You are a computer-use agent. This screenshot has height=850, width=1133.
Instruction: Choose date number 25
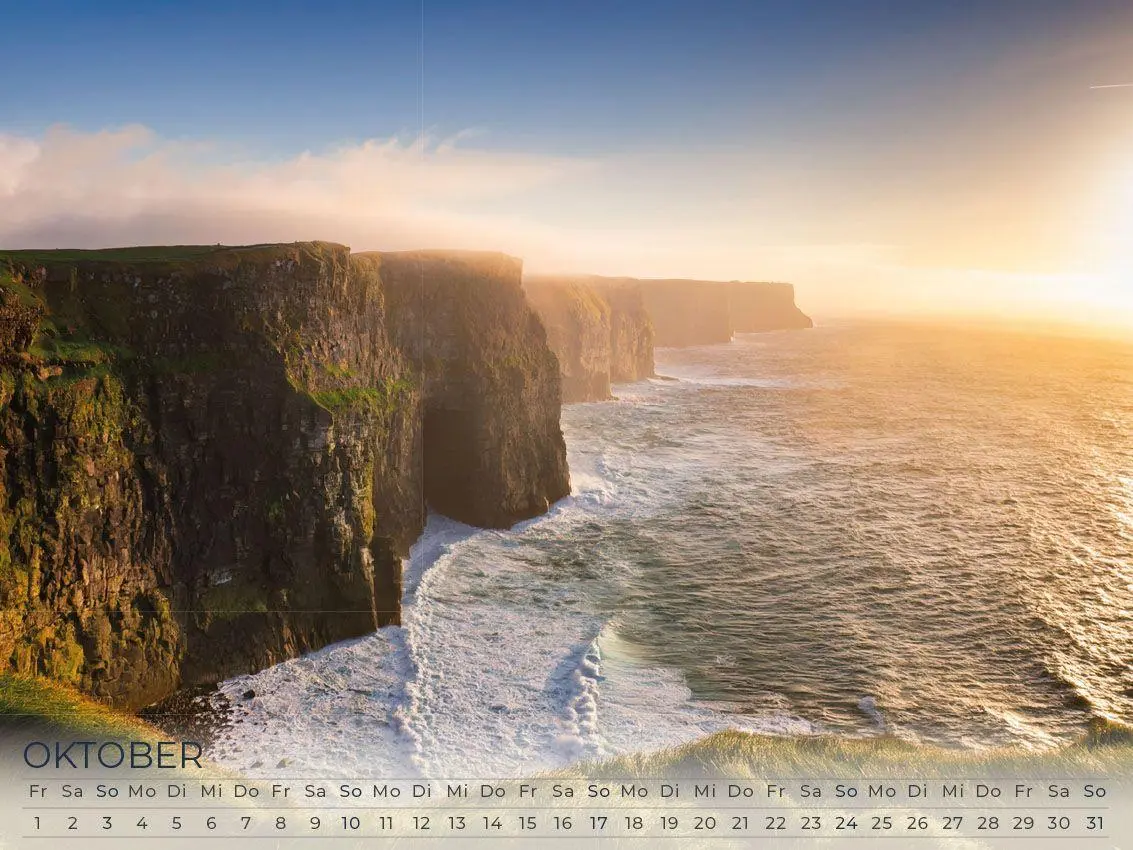click(882, 823)
